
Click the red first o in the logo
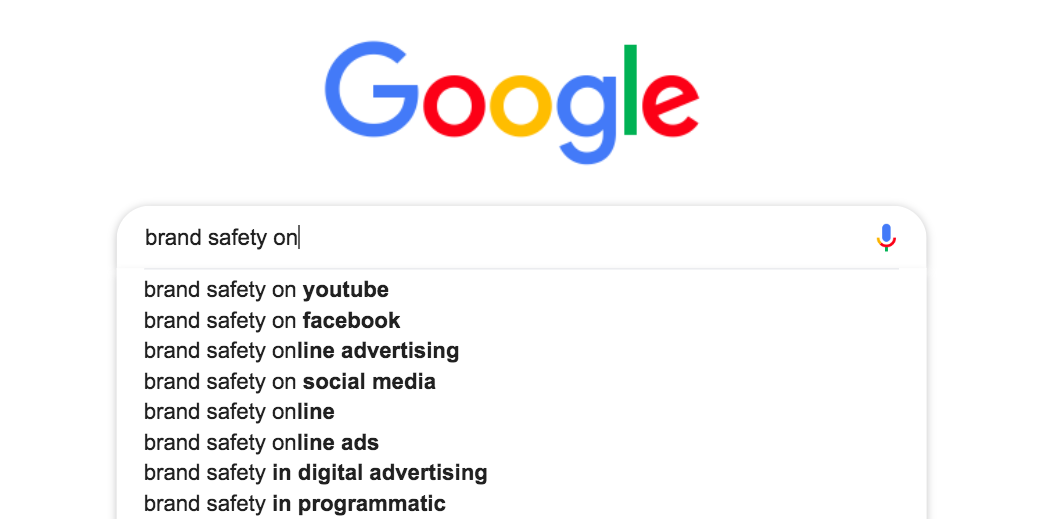tap(455, 102)
